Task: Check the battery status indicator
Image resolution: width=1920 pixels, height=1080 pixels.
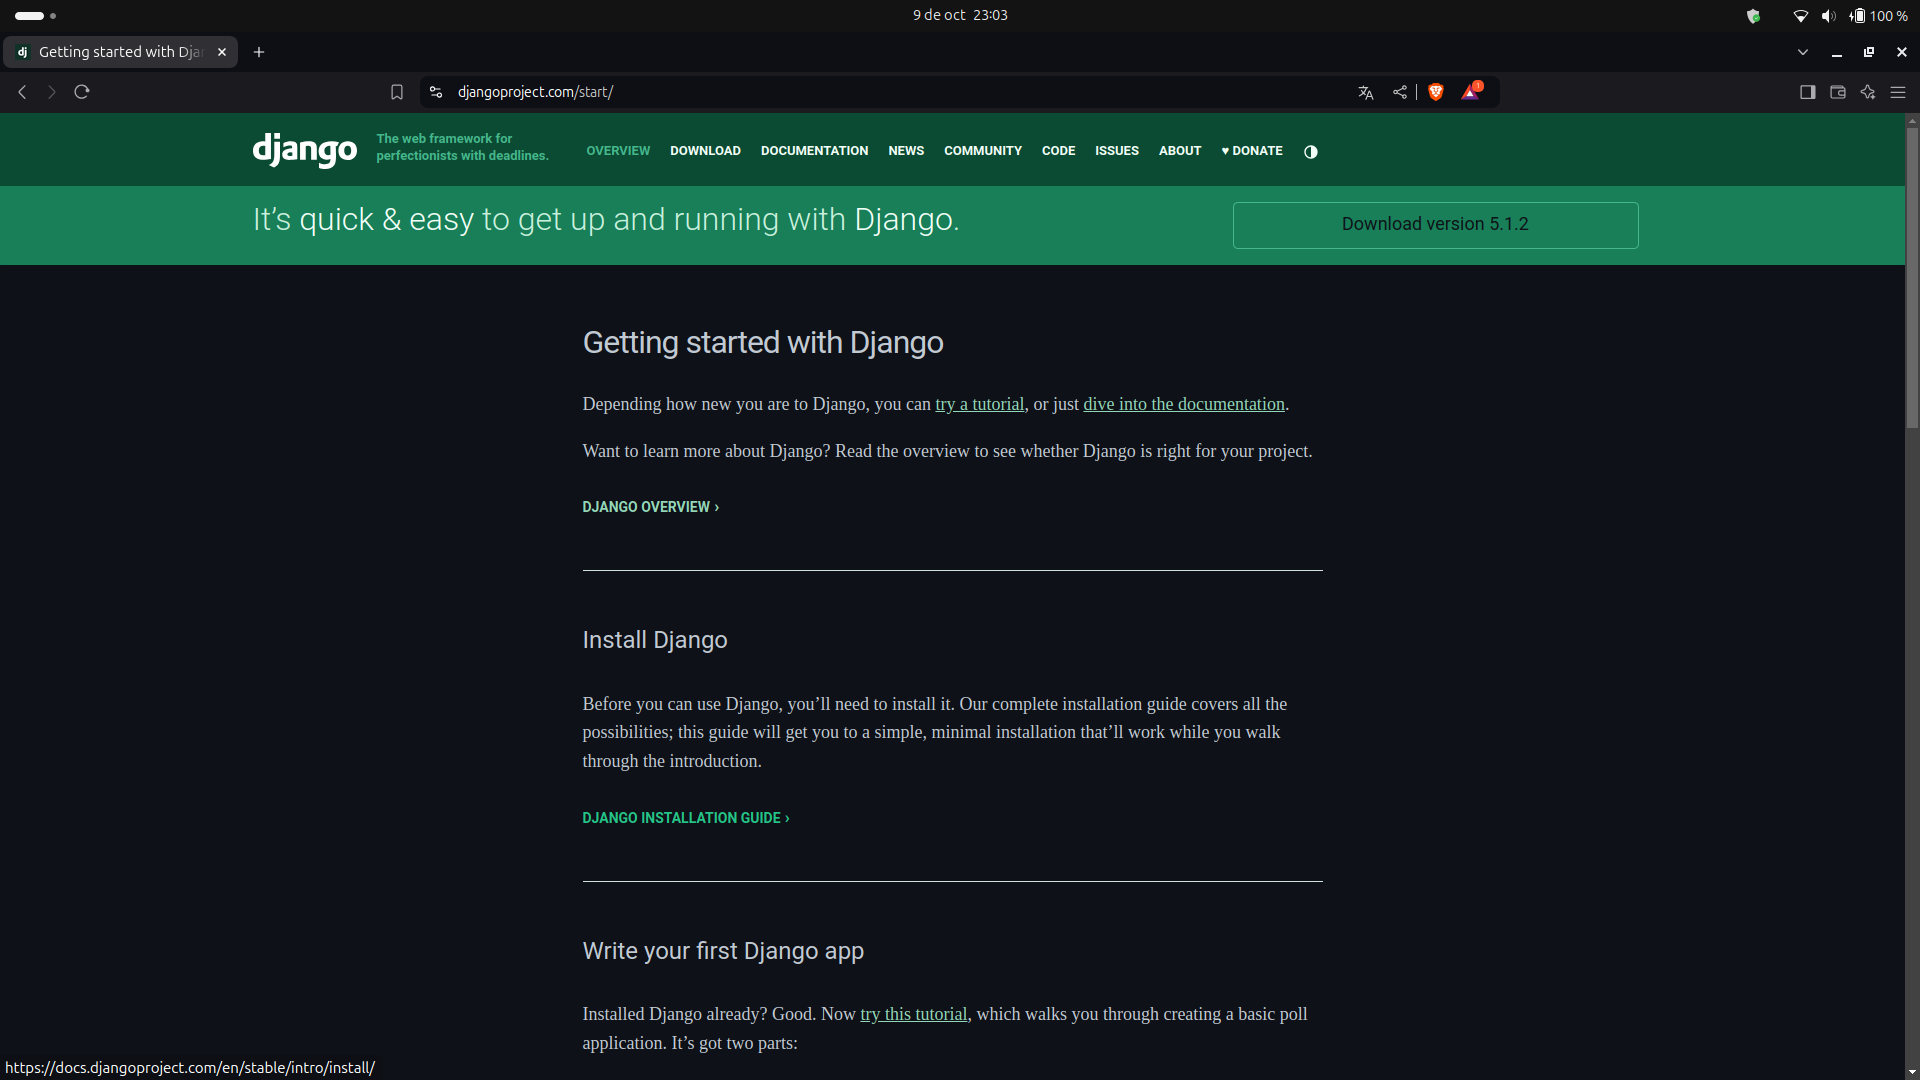Action: [x=1879, y=16]
